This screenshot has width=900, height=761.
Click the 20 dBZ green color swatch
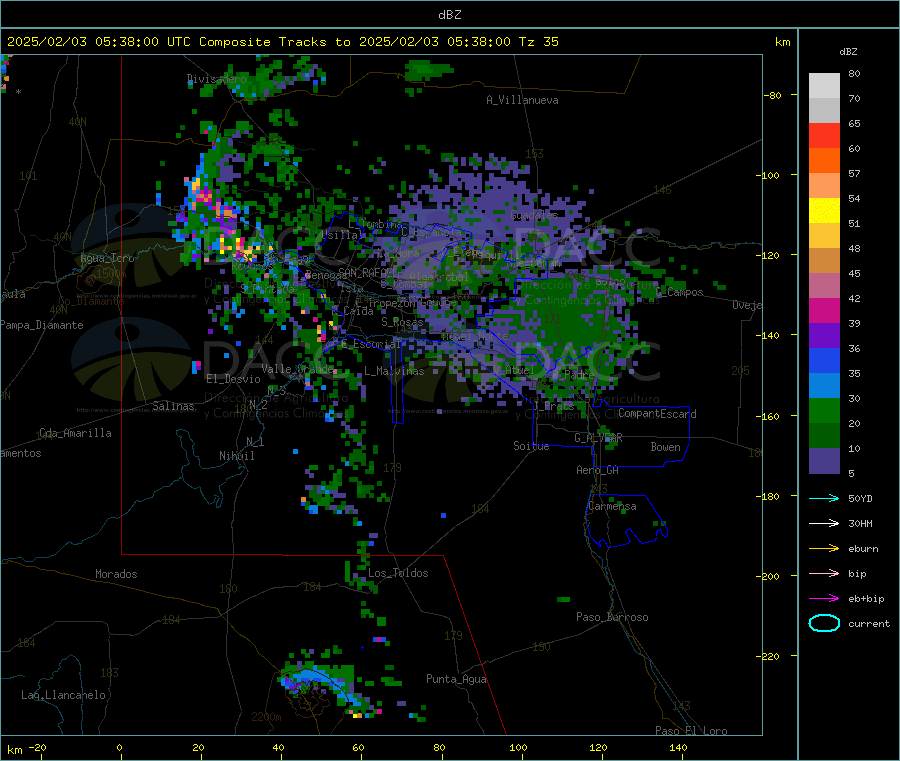(x=824, y=410)
